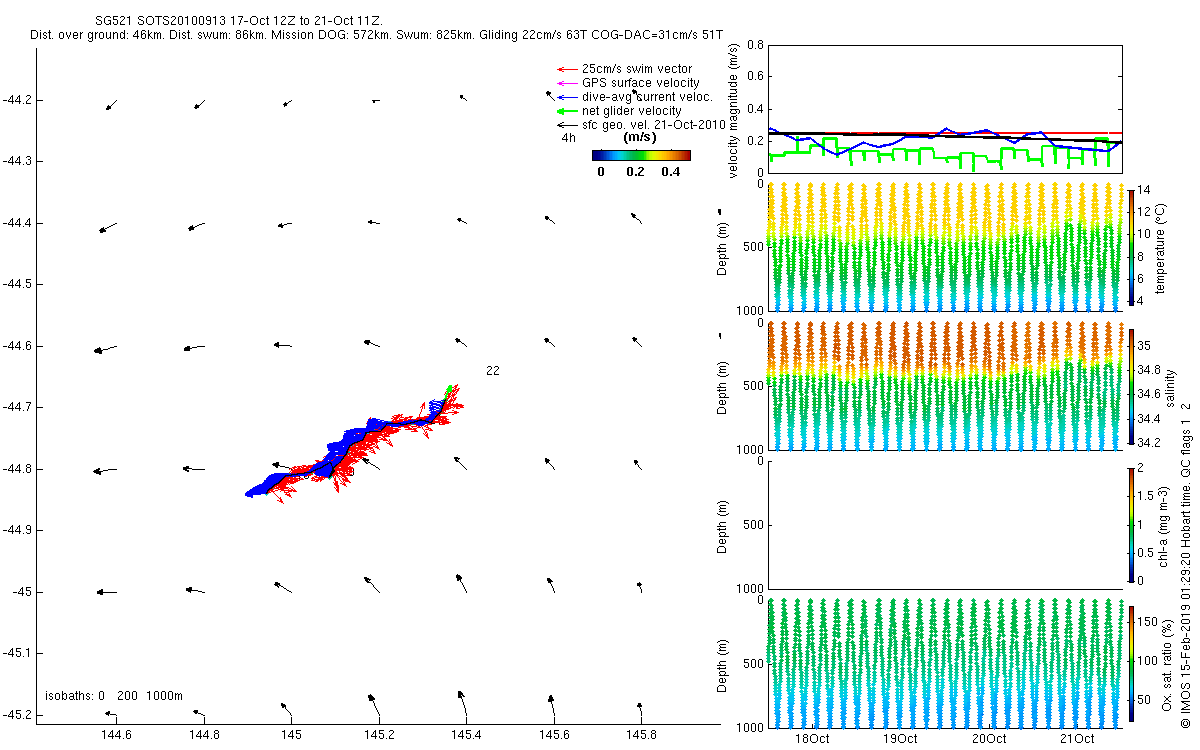This screenshot has height=750, width=1200.
Task: Click the chl-a colorbar
Action: (1131, 523)
